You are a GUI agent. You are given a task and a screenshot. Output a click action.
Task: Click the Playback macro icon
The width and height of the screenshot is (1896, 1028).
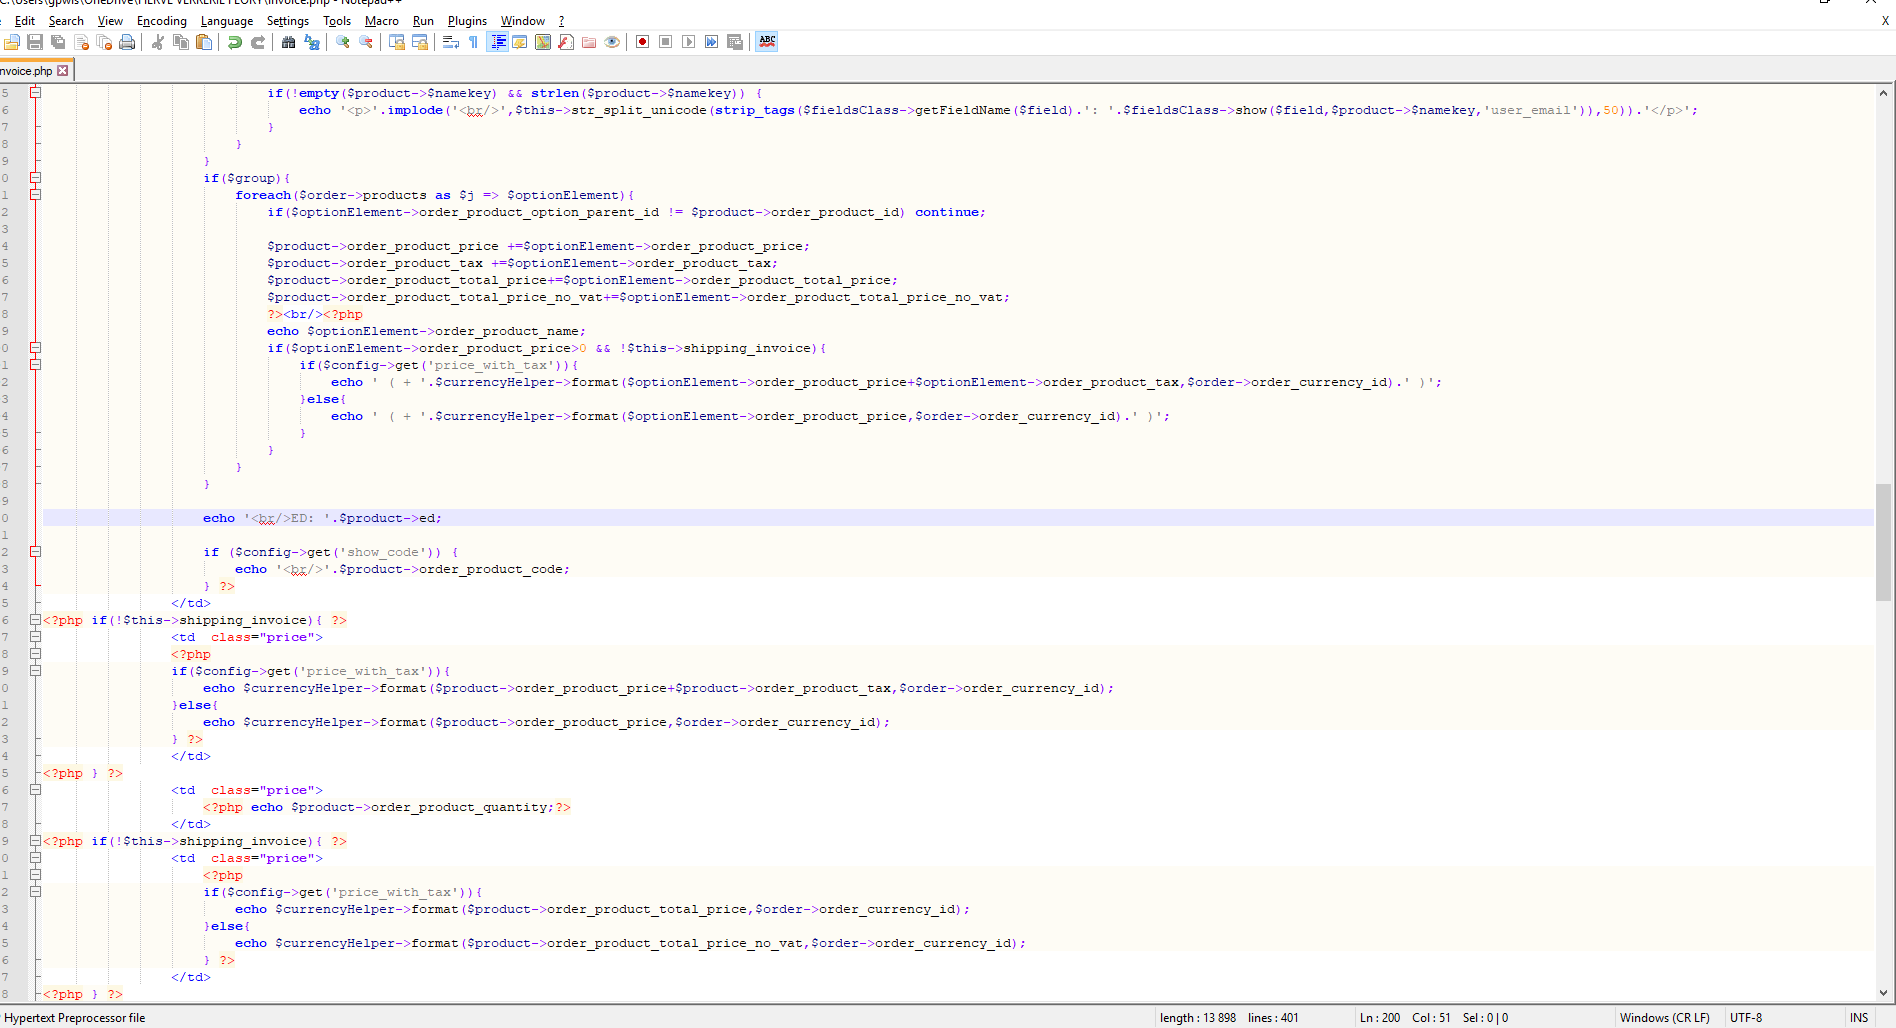point(688,42)
